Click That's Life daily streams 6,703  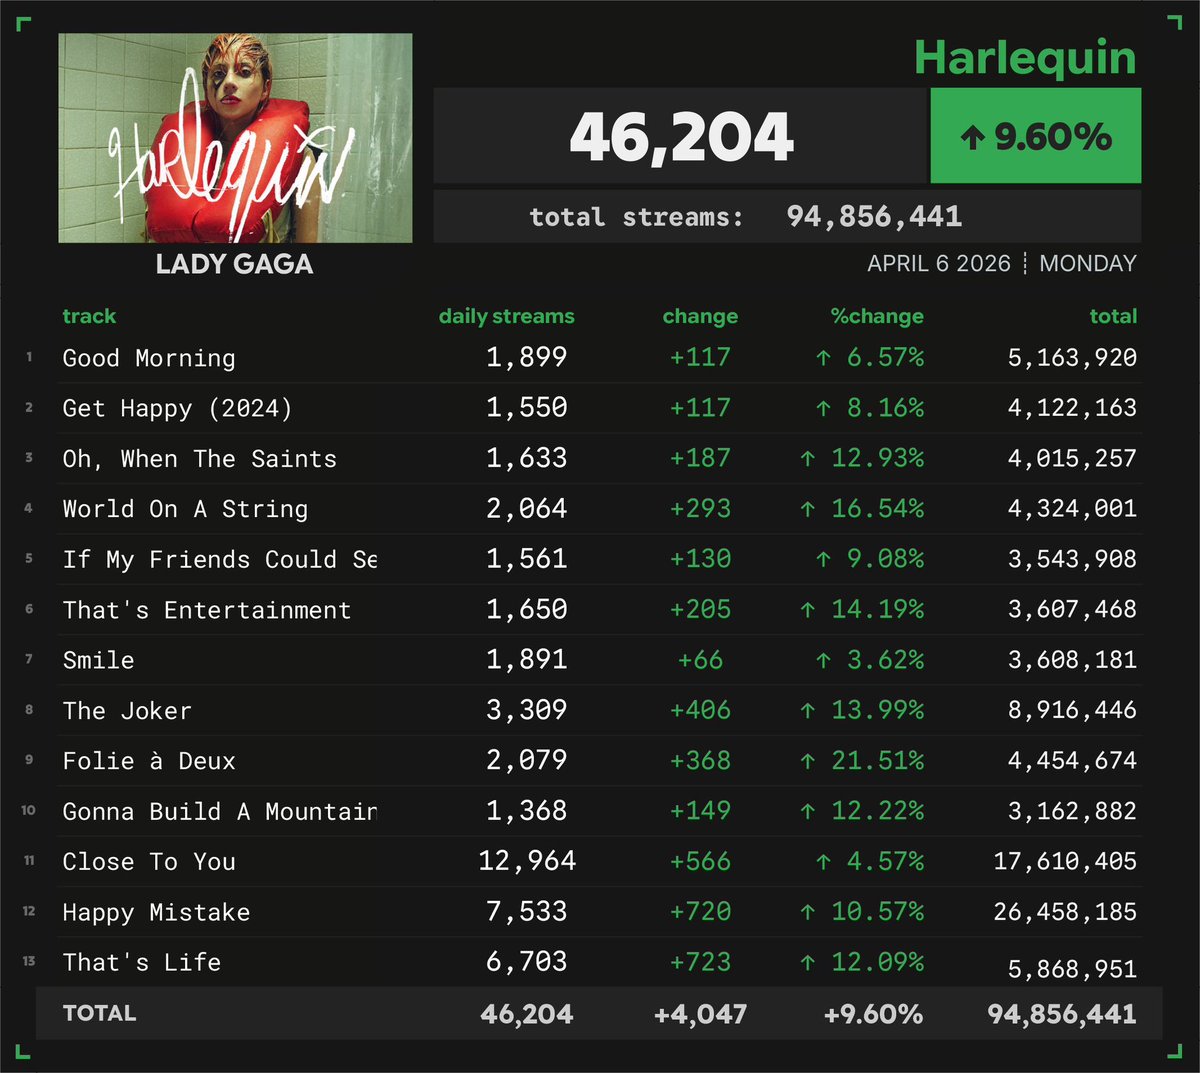point(527,961)
